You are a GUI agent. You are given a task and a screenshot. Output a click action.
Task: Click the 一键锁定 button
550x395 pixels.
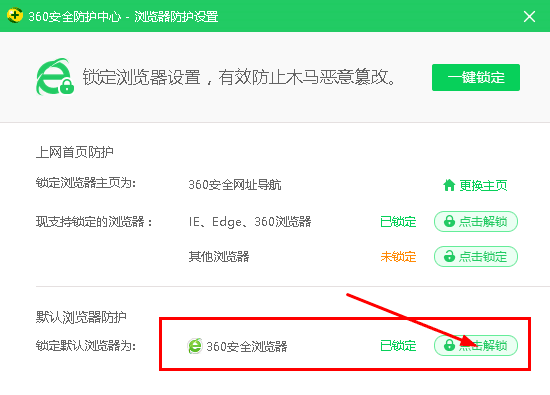(x=476, y=77)
